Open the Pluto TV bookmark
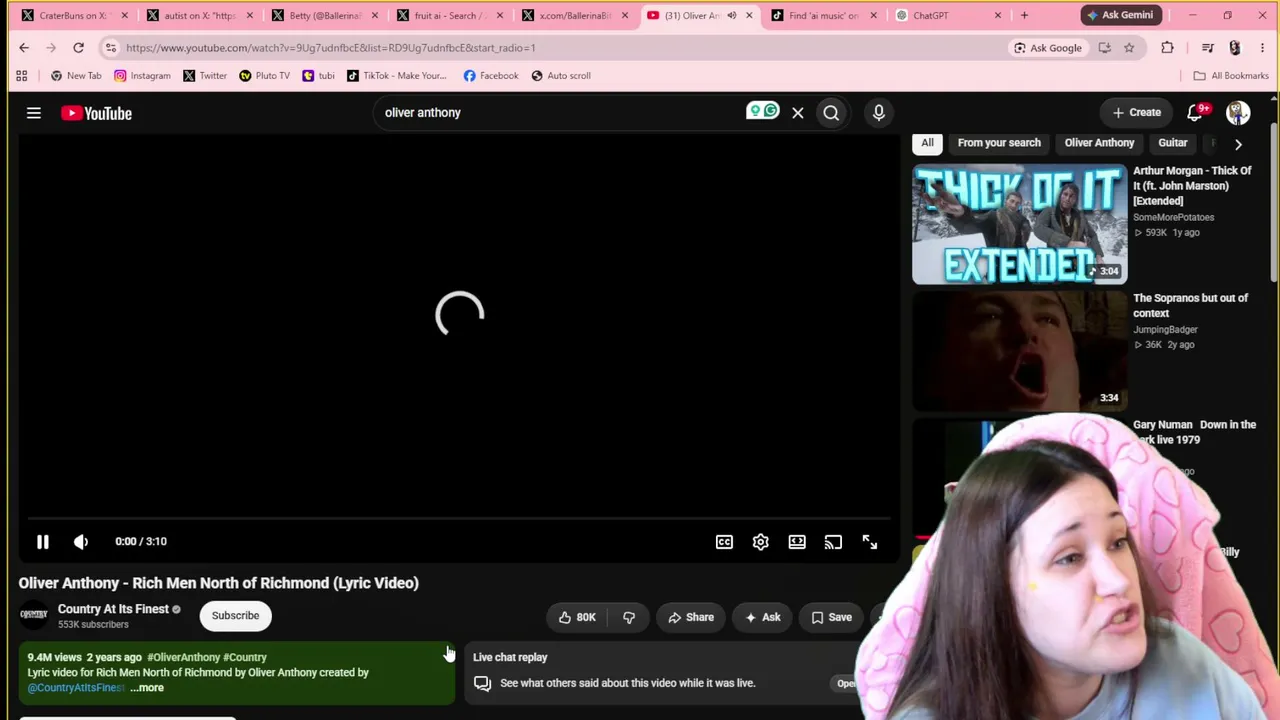1280x720 pixels. coord(264,76)
